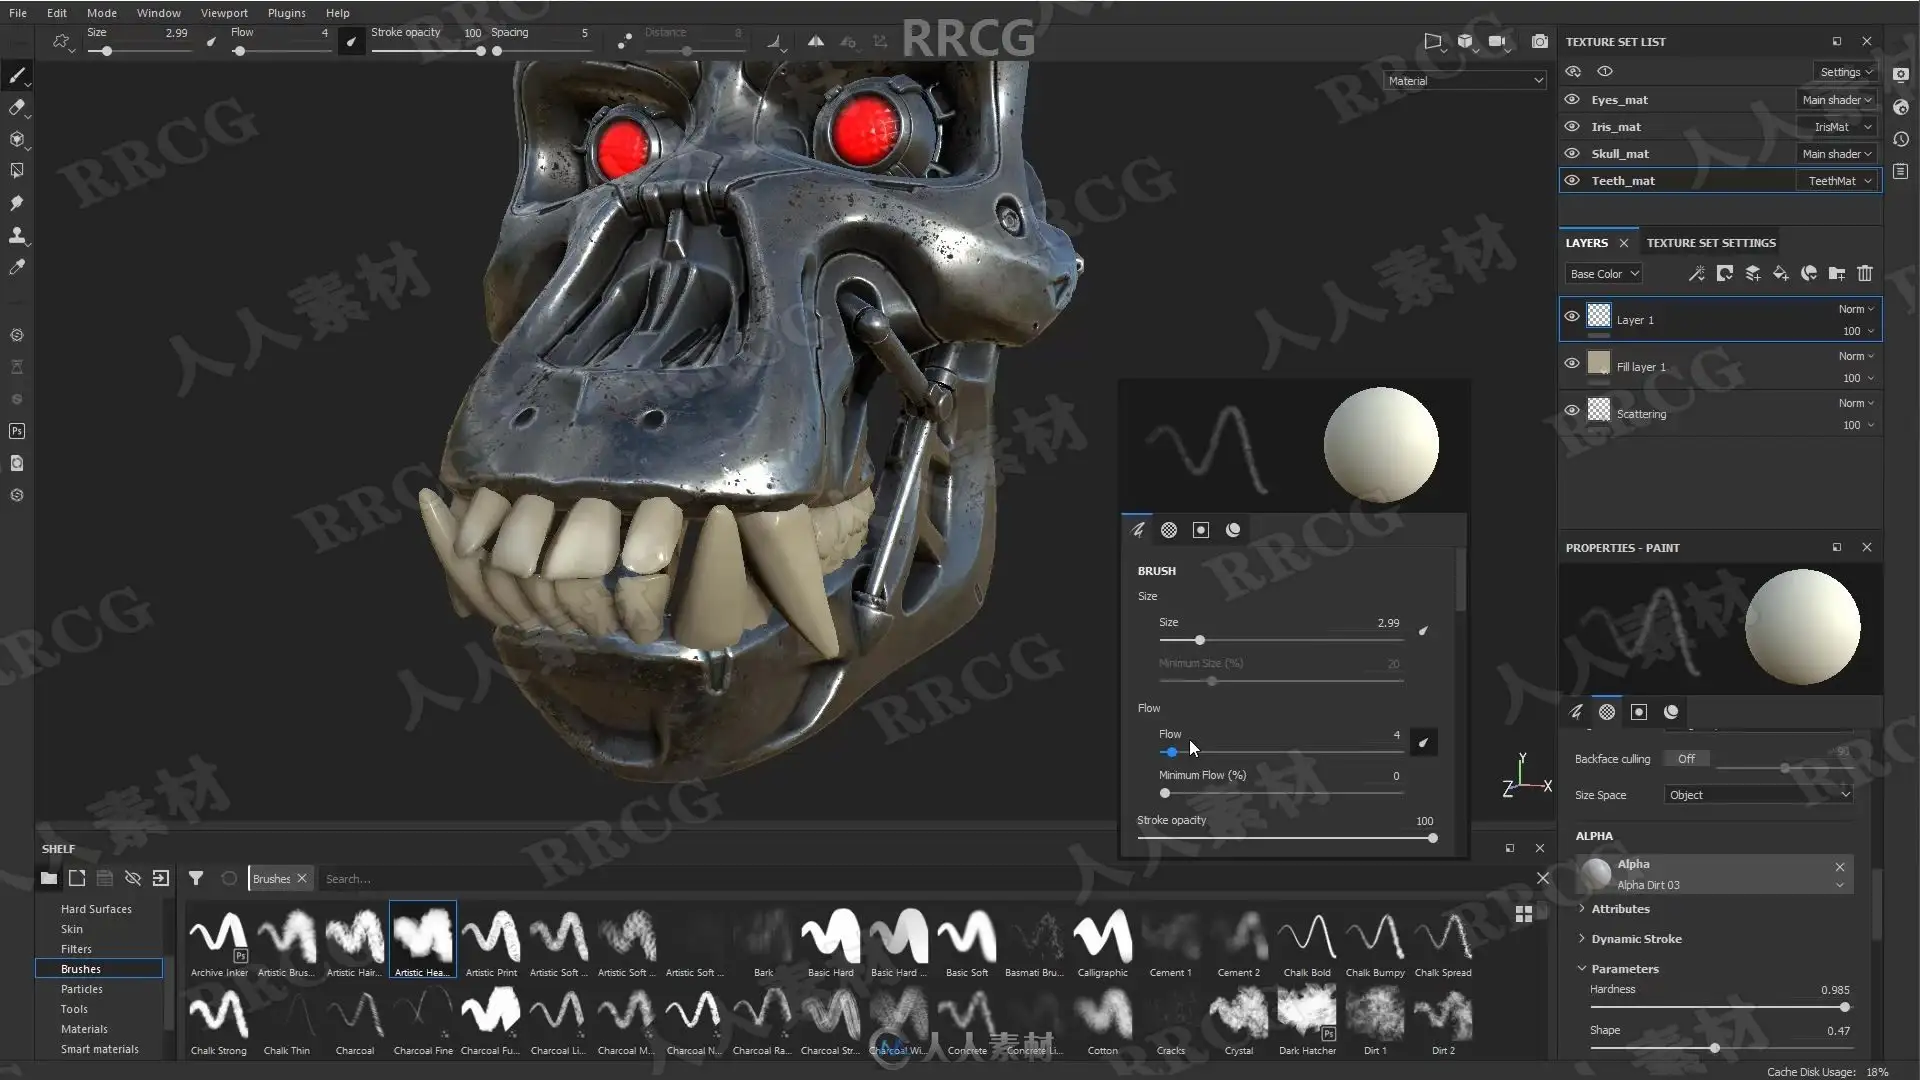Toggle Backface culling Off button
1920x1080 pixels.
click(x=1686, y=759)
